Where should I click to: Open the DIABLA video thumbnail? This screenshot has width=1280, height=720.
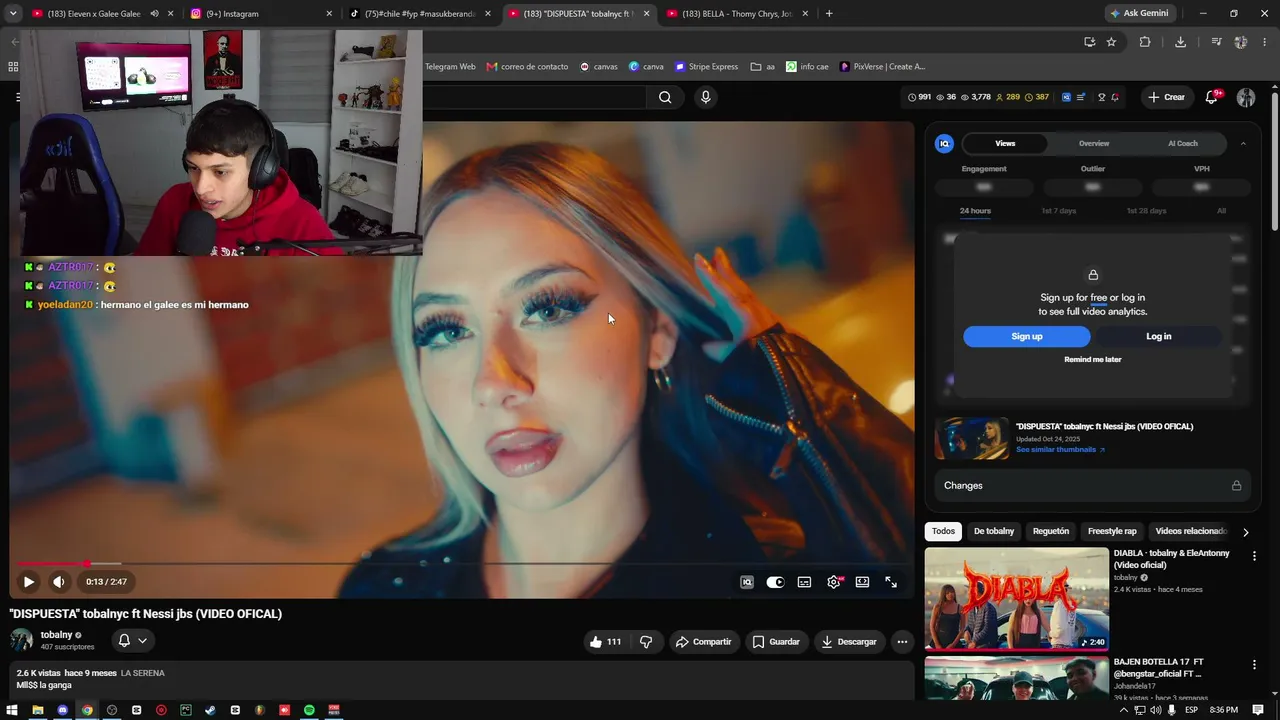[1016, 599]
